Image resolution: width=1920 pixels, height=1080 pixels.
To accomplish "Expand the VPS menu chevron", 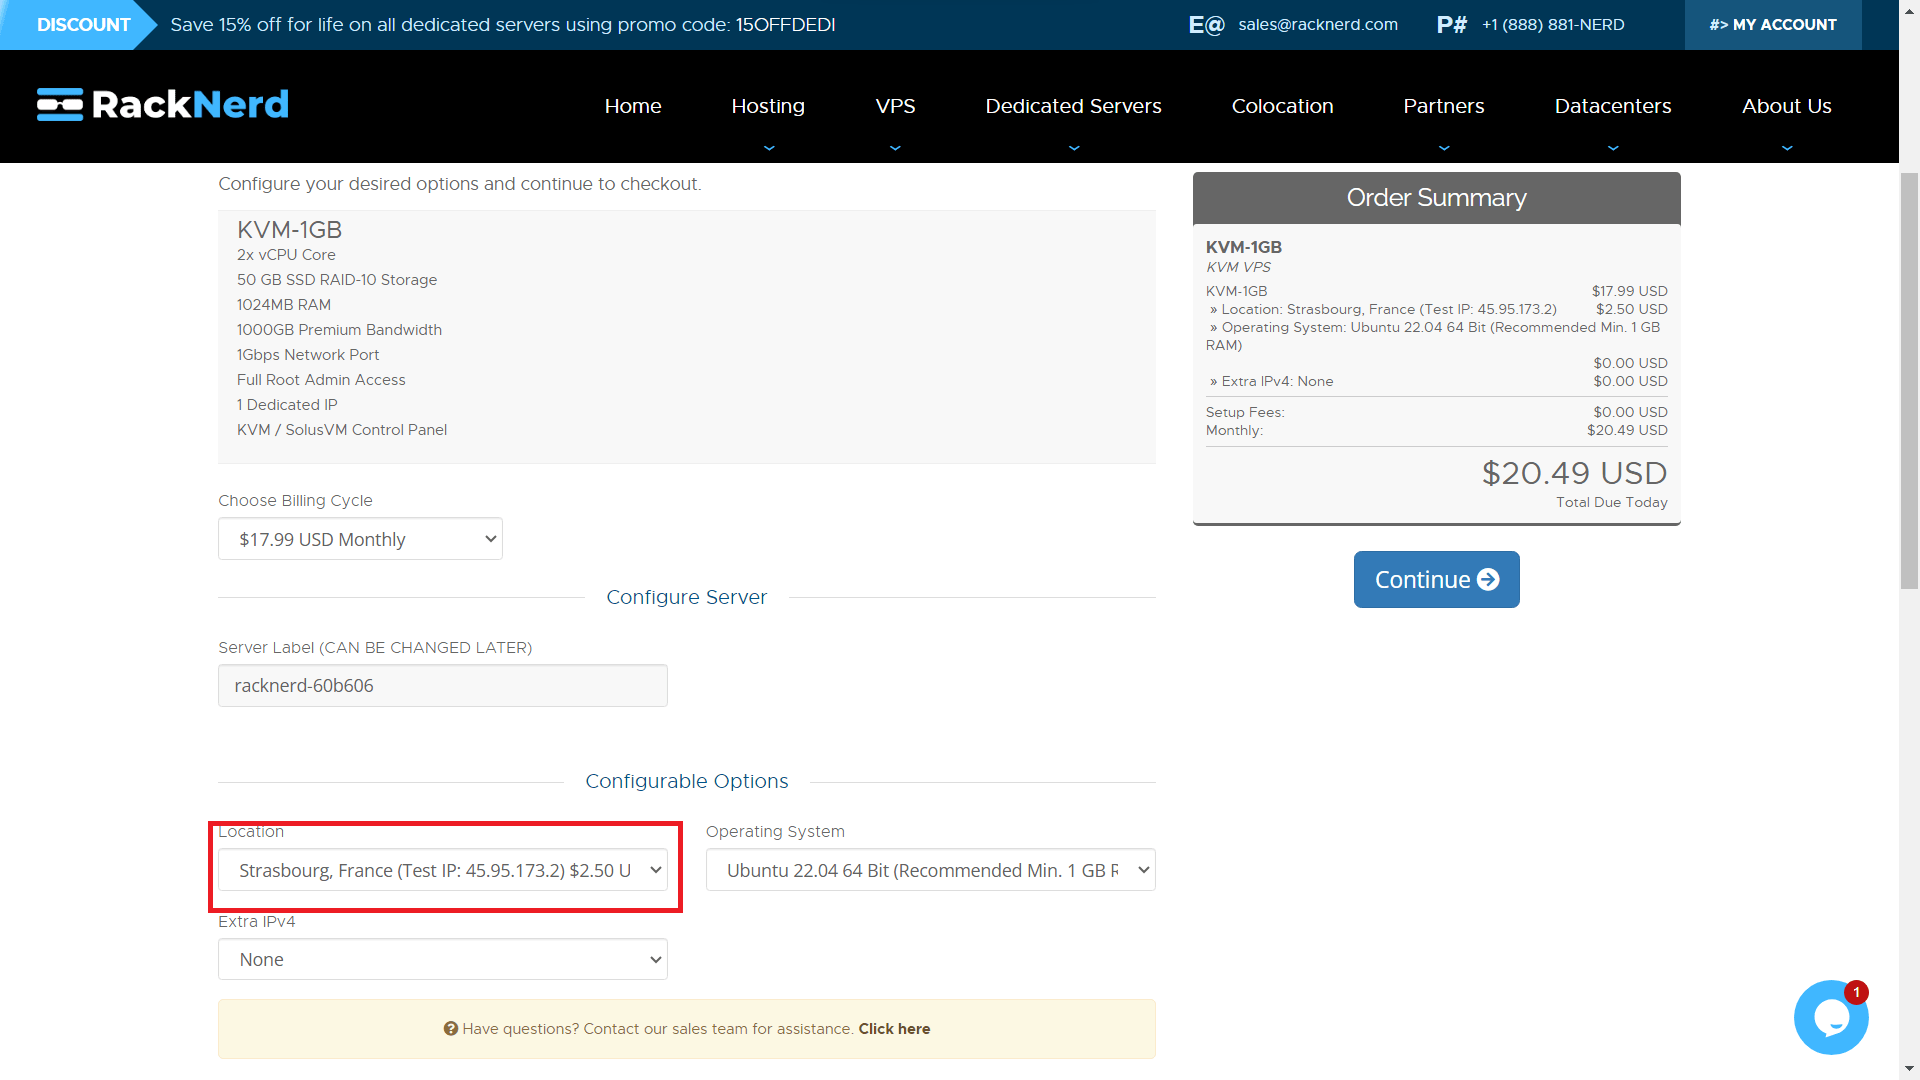I will [x=895, y=148].
